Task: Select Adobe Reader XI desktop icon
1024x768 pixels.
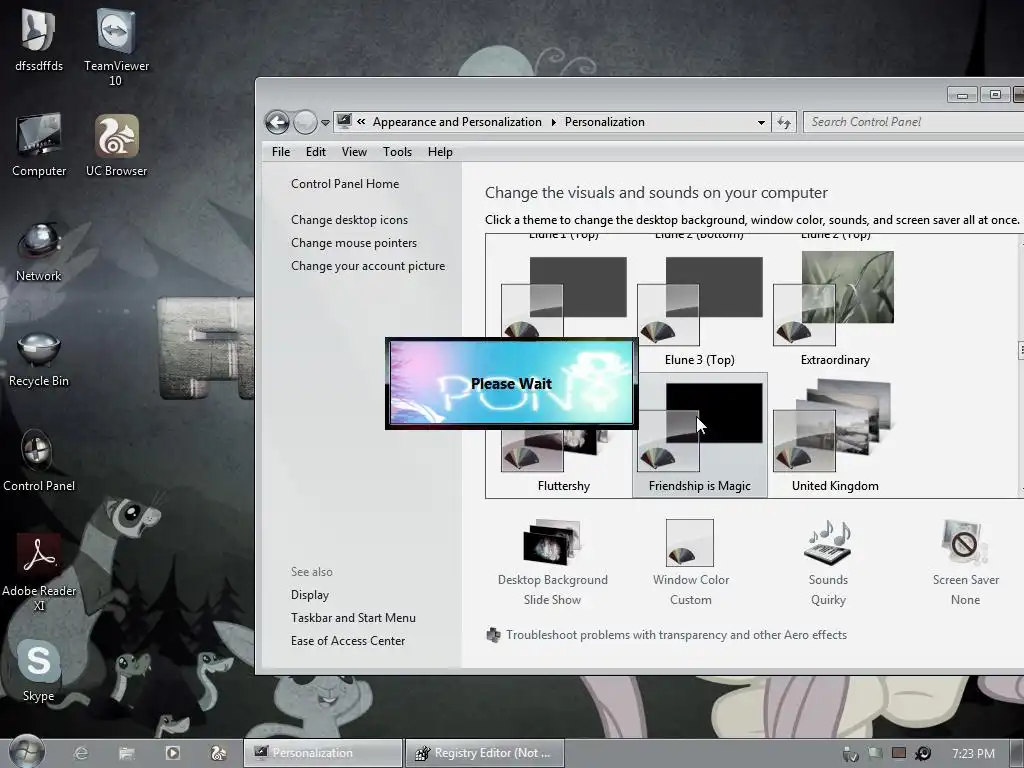Action: (39, 571)
